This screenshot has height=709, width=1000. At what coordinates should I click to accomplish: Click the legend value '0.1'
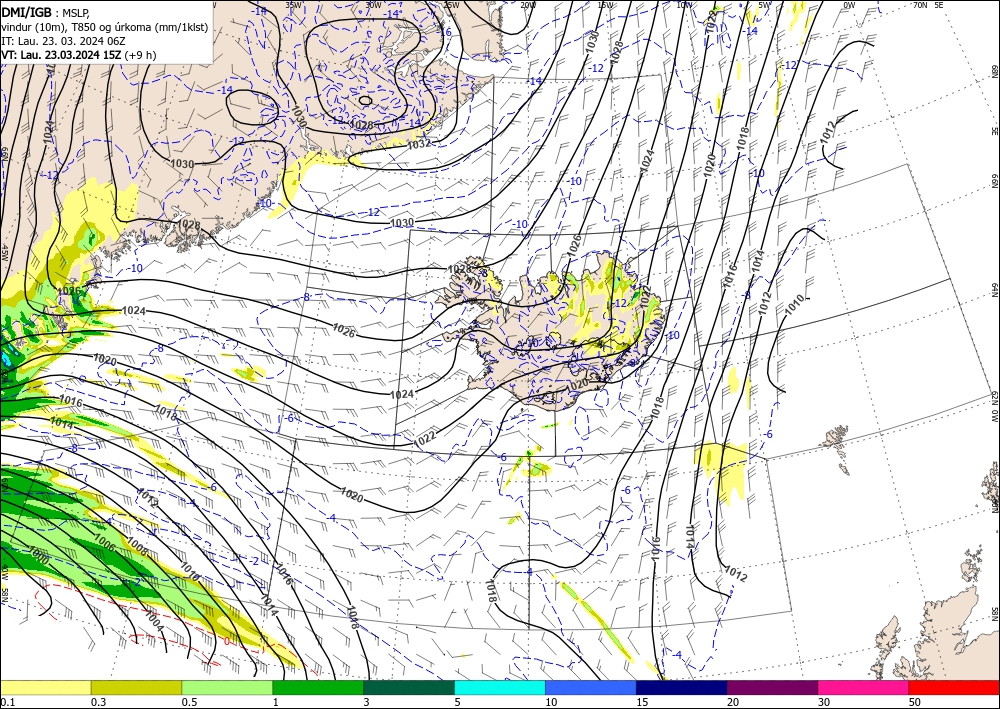pos(7,702)
